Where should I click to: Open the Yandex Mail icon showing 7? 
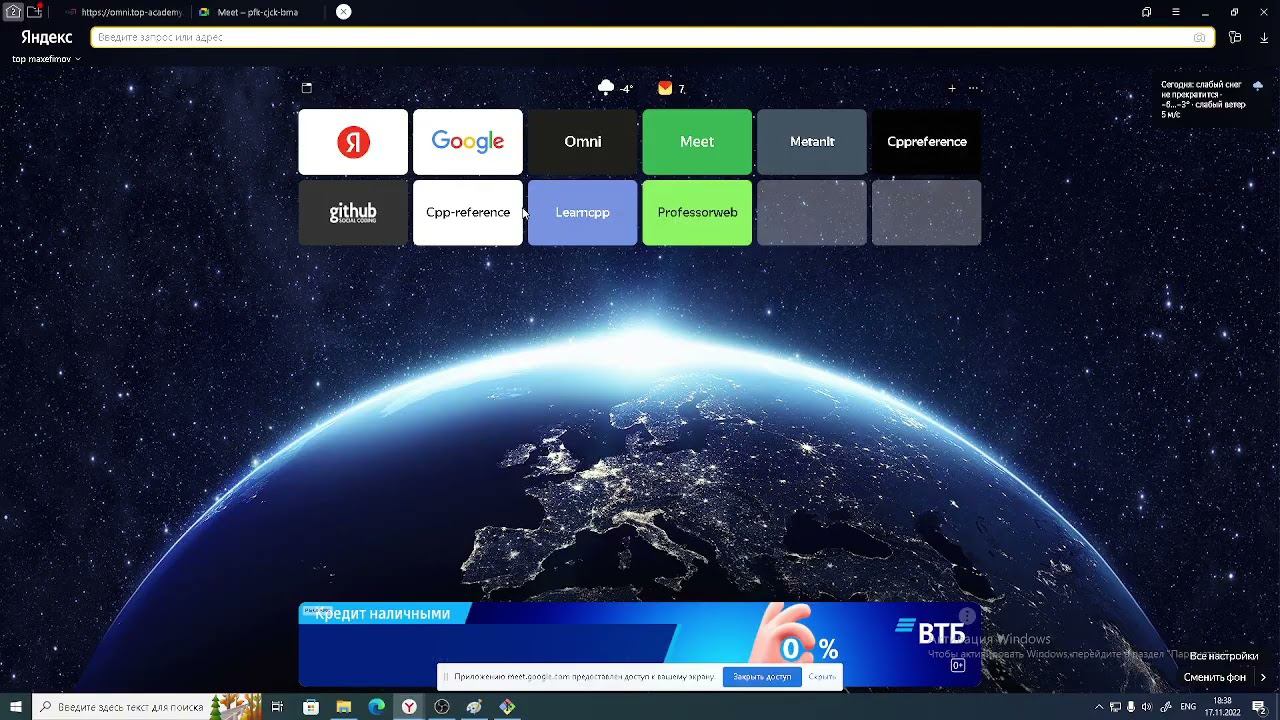[671, 88]
